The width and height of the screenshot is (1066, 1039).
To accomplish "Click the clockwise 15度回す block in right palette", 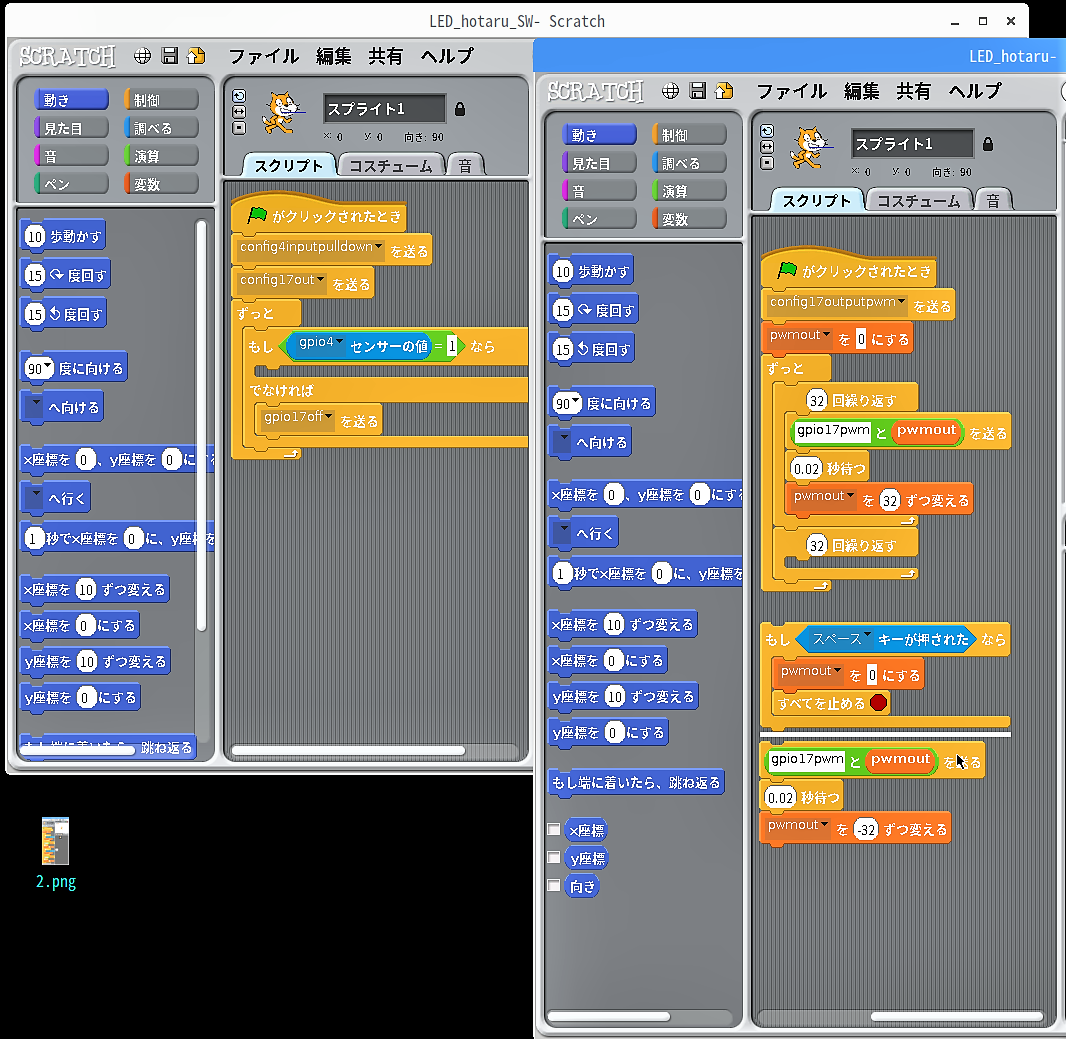I will point(594,310).
